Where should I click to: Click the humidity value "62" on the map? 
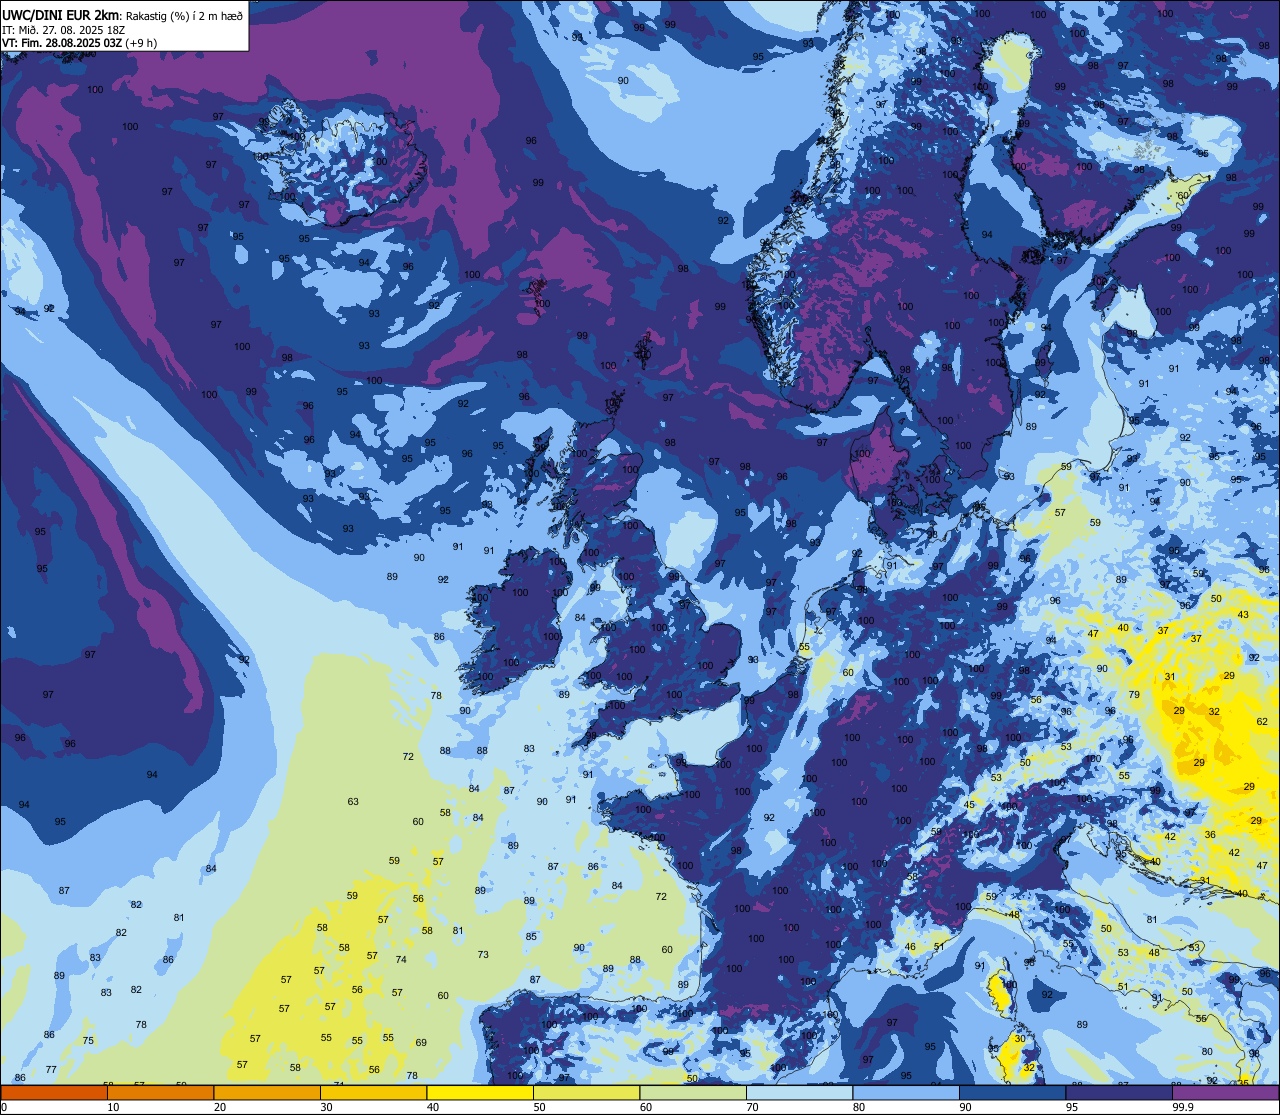point(1262,721)
